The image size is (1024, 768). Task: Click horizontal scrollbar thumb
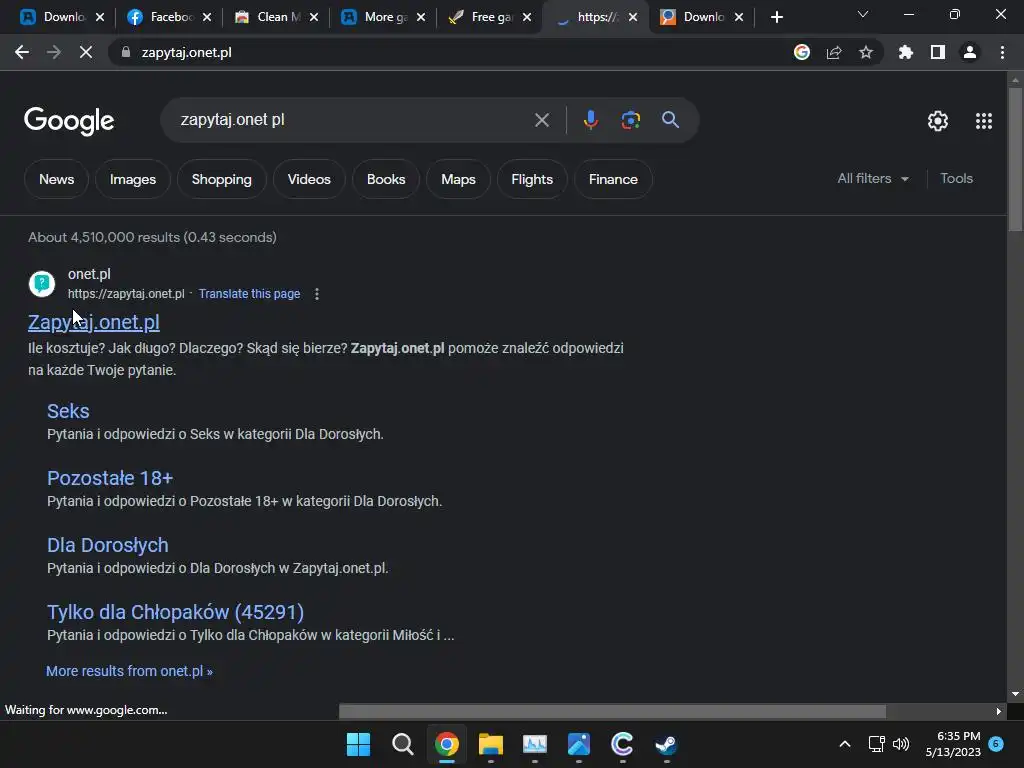tap(613, 711)
